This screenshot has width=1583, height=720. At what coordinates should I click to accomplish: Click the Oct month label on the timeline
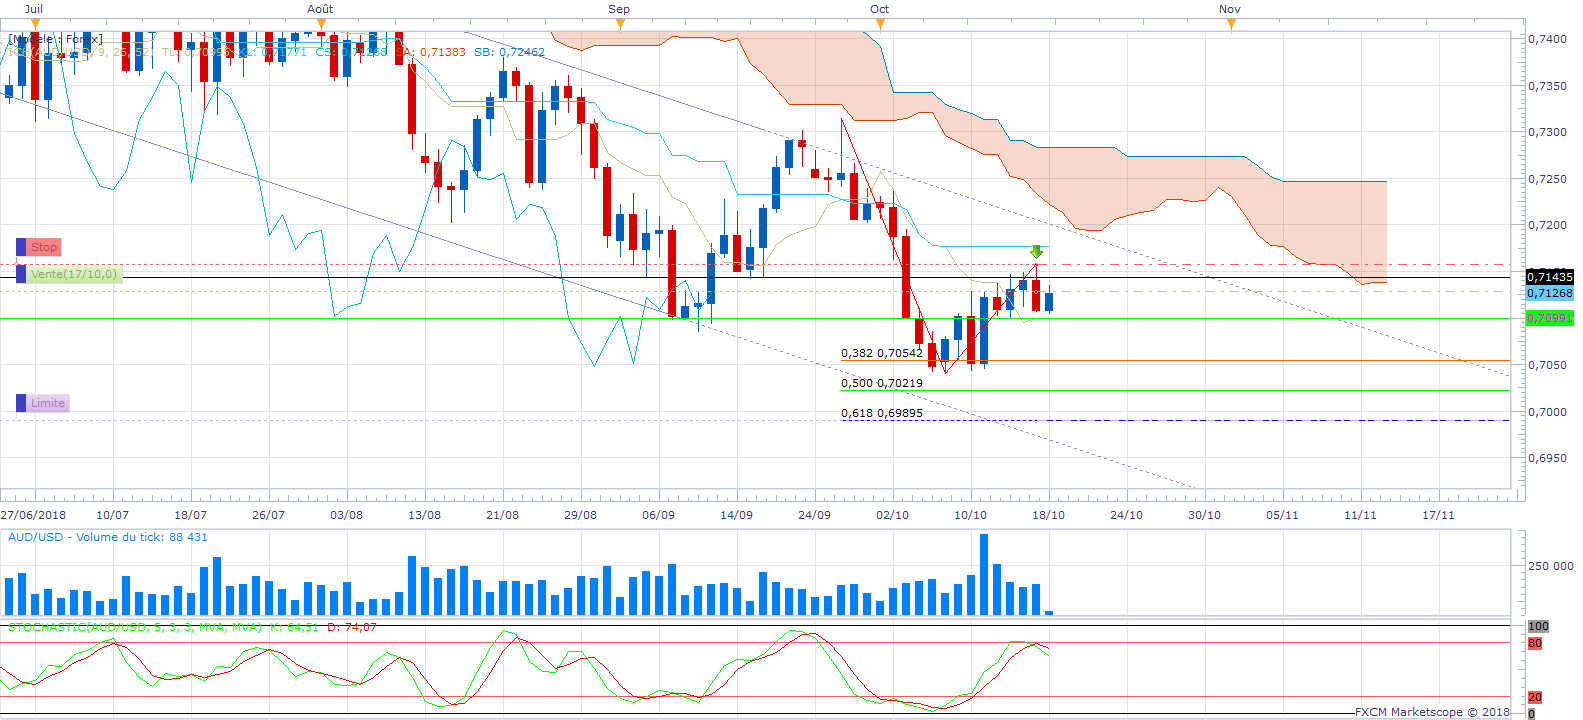pyautogui.click(x=880, y=9)
